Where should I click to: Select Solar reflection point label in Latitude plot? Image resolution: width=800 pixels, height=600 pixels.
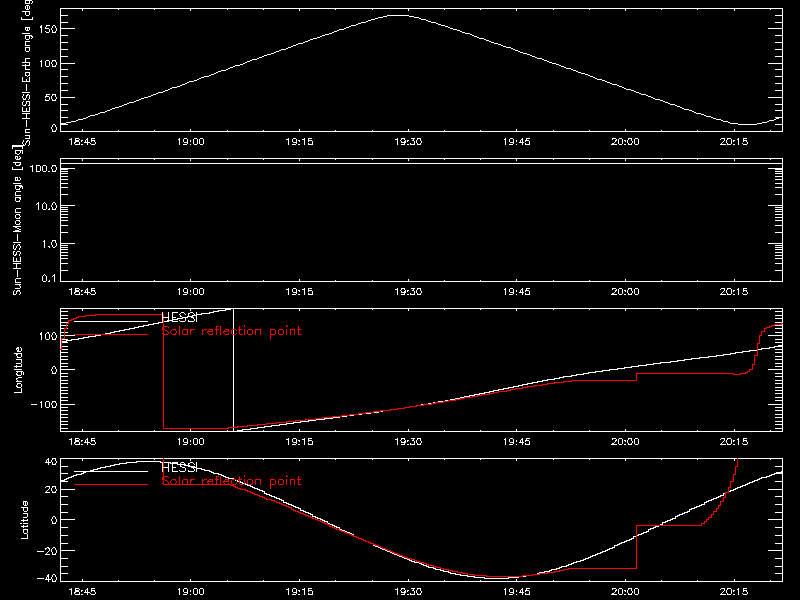231,481
